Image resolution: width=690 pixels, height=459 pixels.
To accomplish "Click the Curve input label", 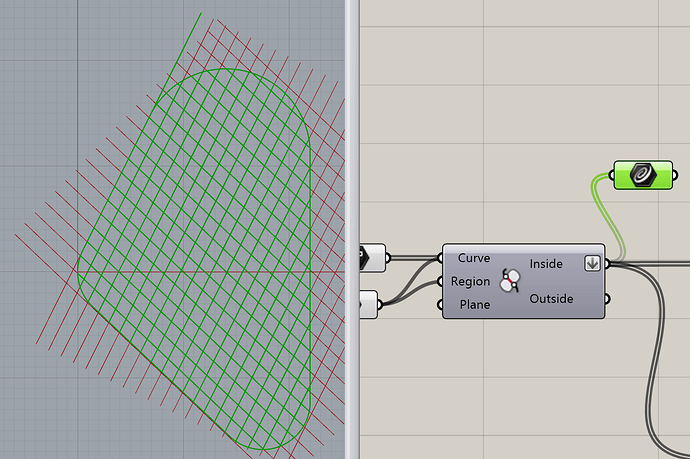I will coord(474,258).
